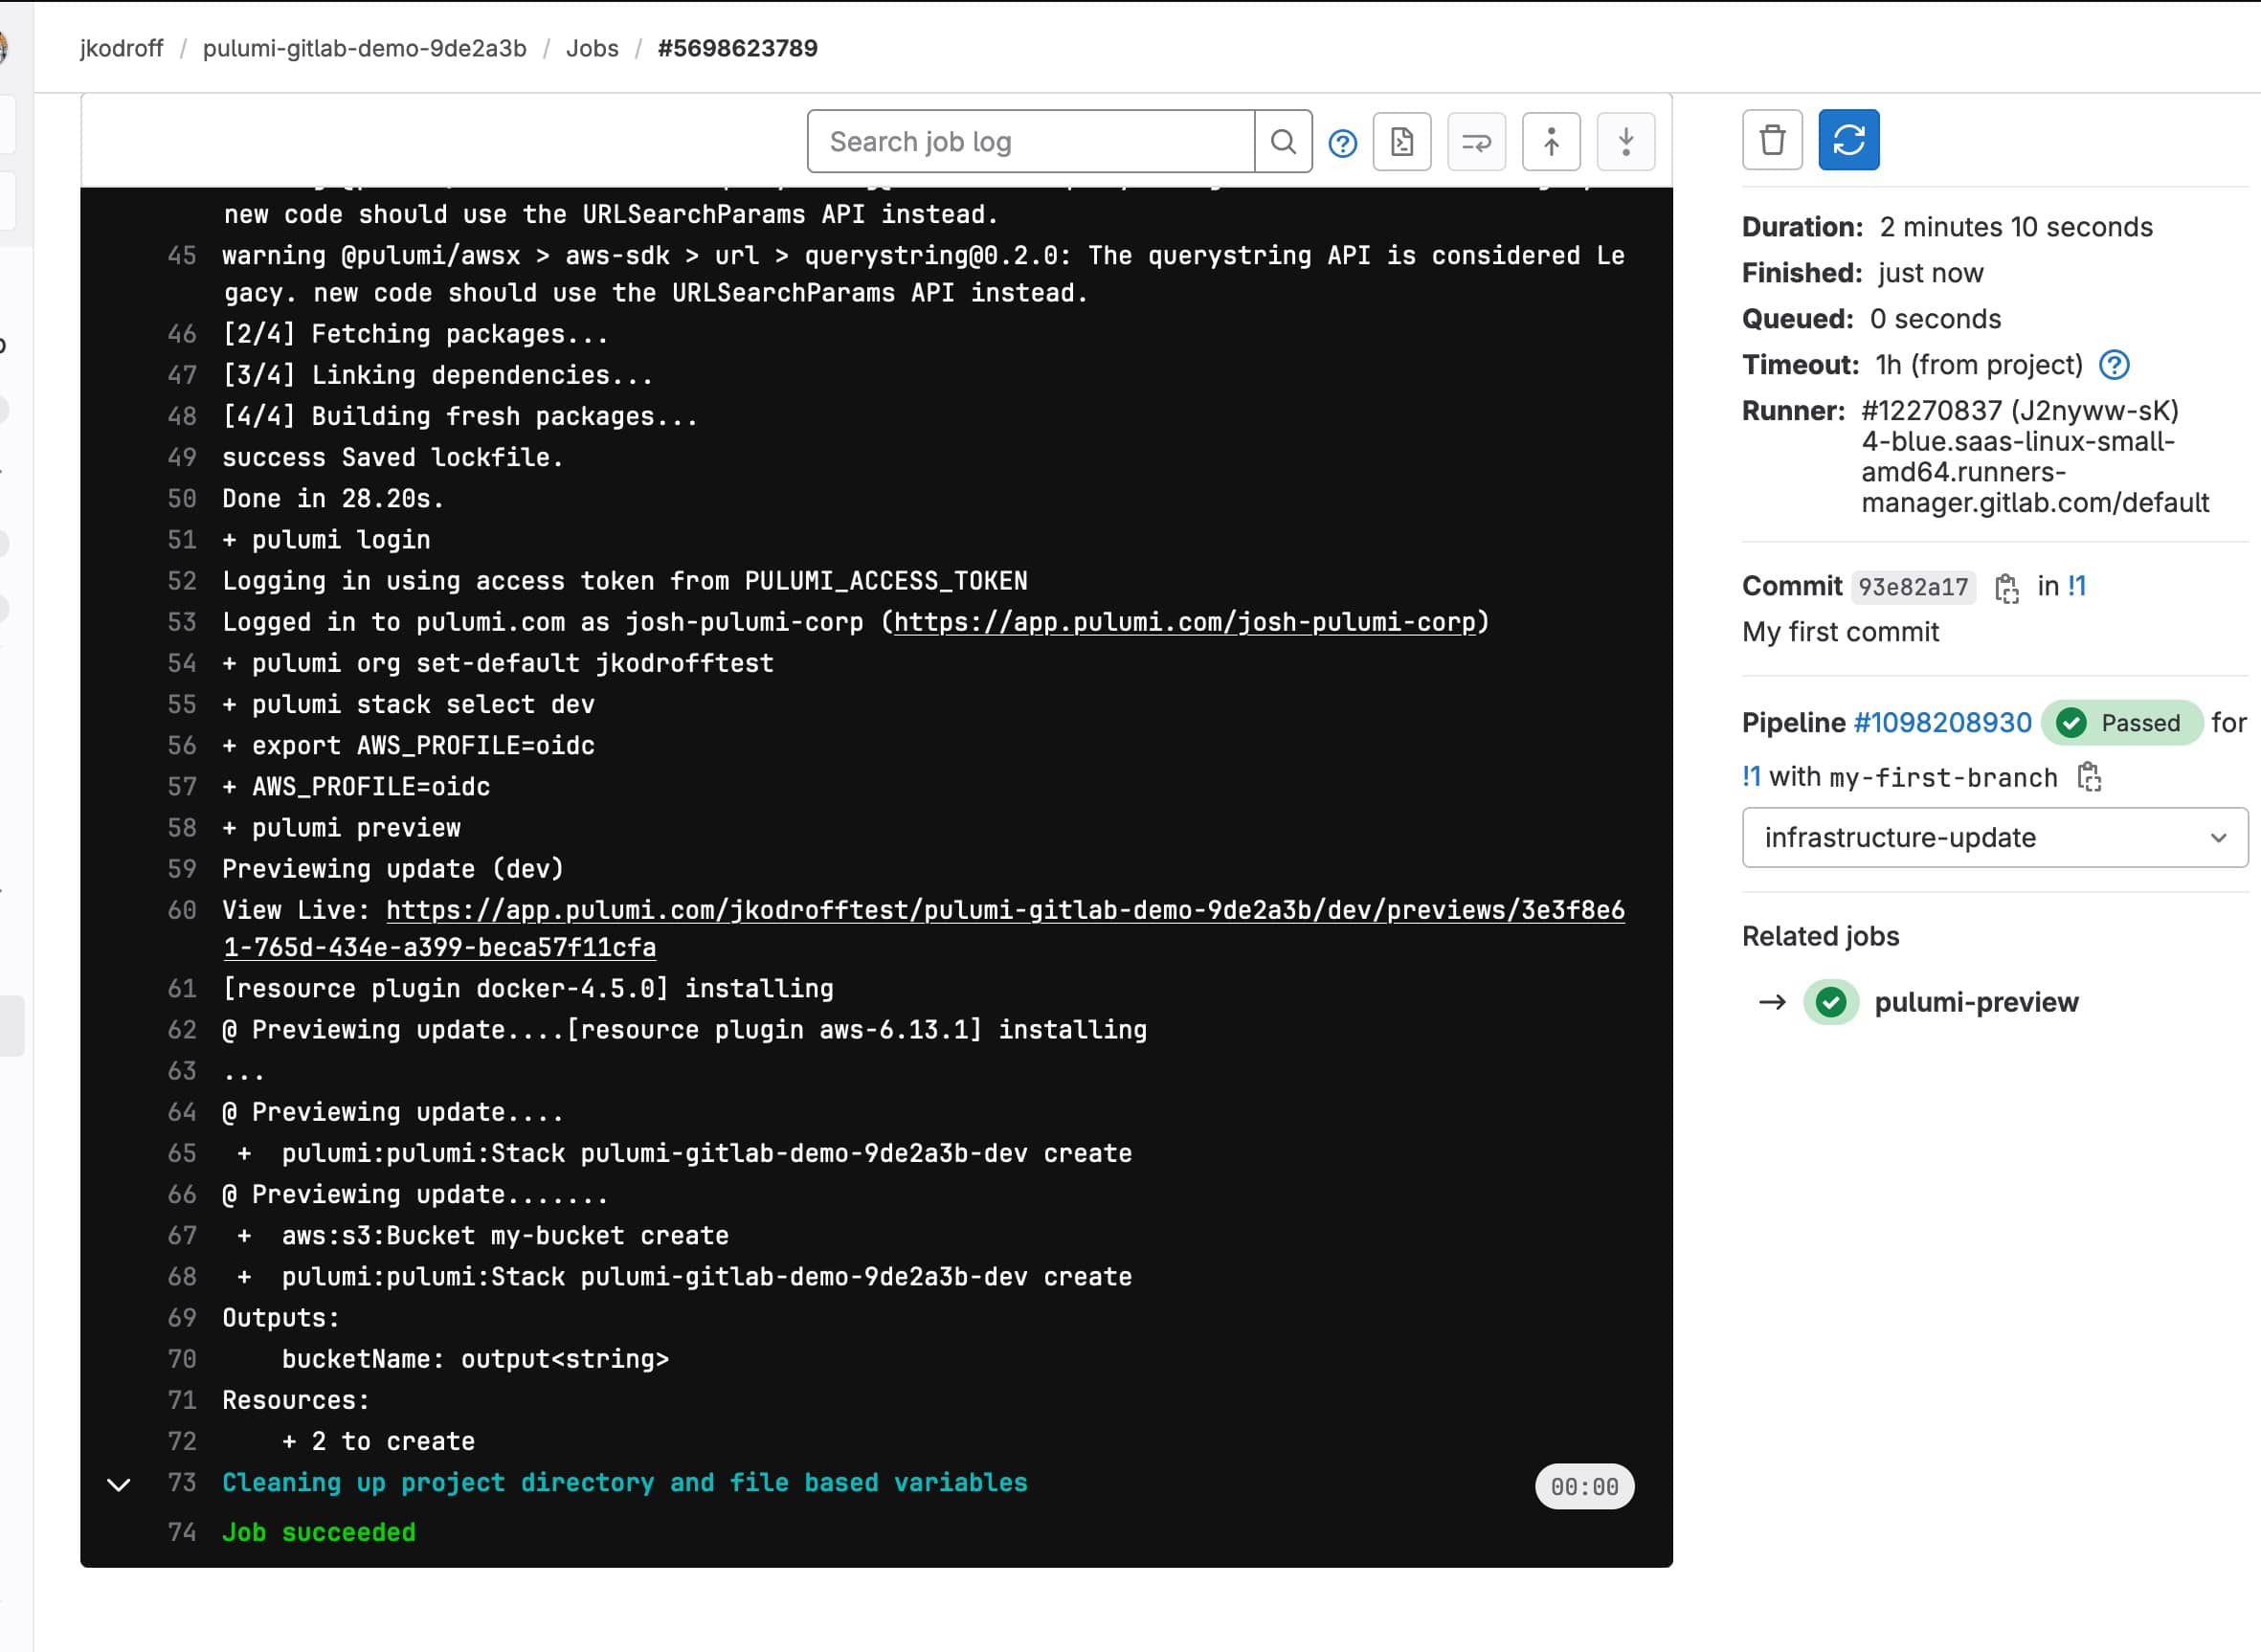Copy the branch name my-first-branch
The image size is (2261, 1652).
pos(2090,778)
